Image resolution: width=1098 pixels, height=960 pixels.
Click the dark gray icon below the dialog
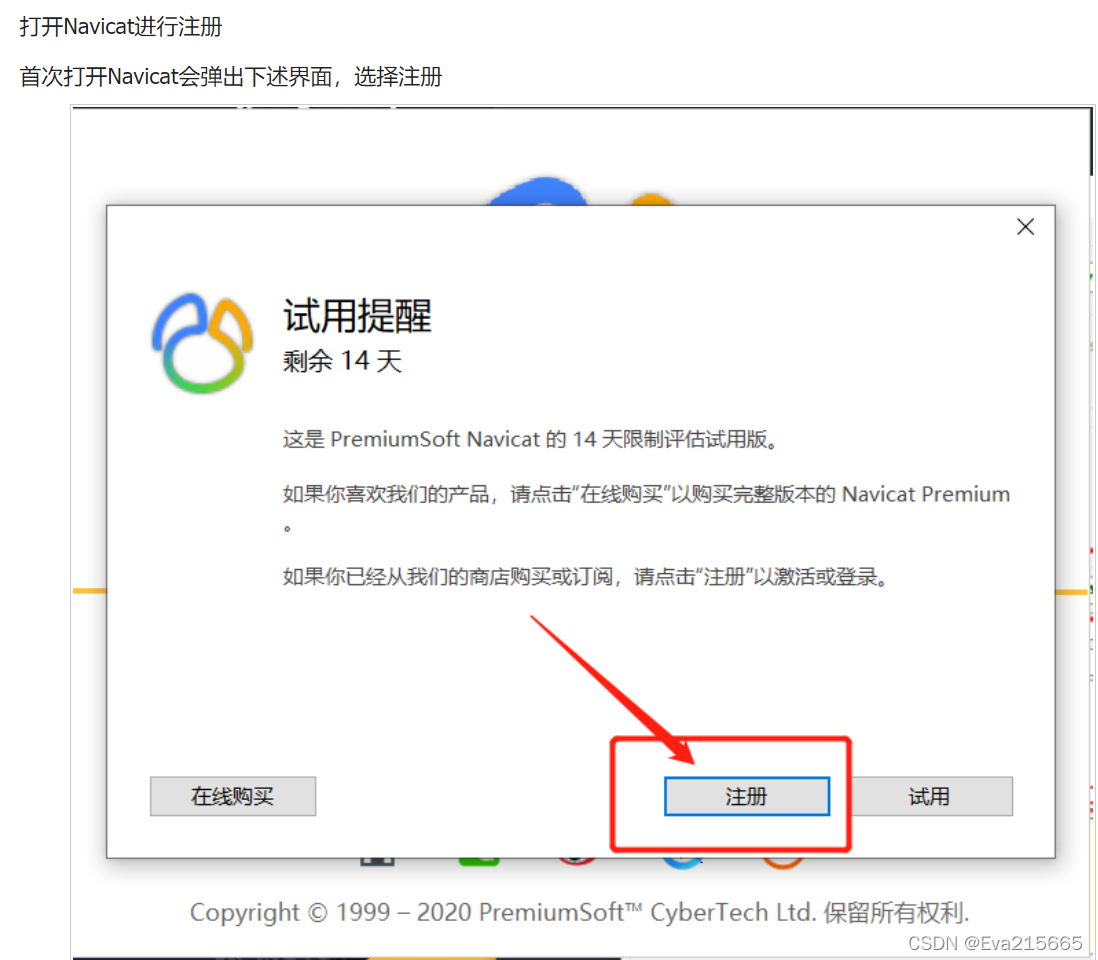coord(377,862)
